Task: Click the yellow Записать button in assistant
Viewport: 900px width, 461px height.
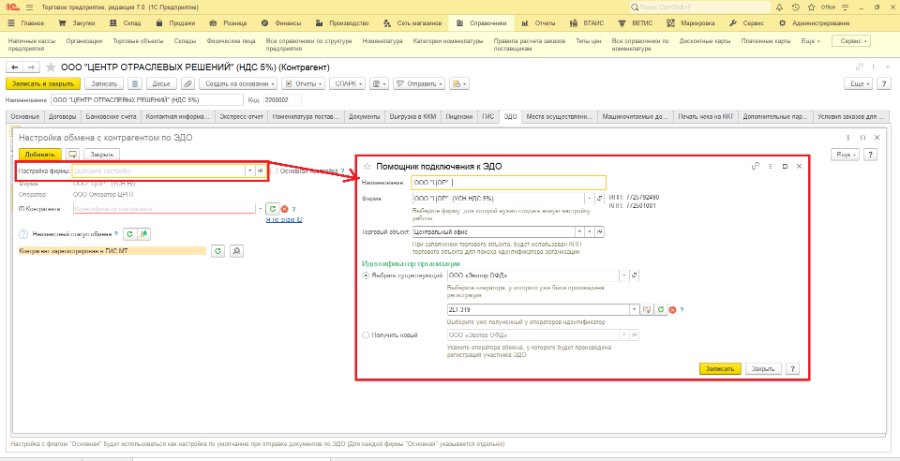Action: 720,369
